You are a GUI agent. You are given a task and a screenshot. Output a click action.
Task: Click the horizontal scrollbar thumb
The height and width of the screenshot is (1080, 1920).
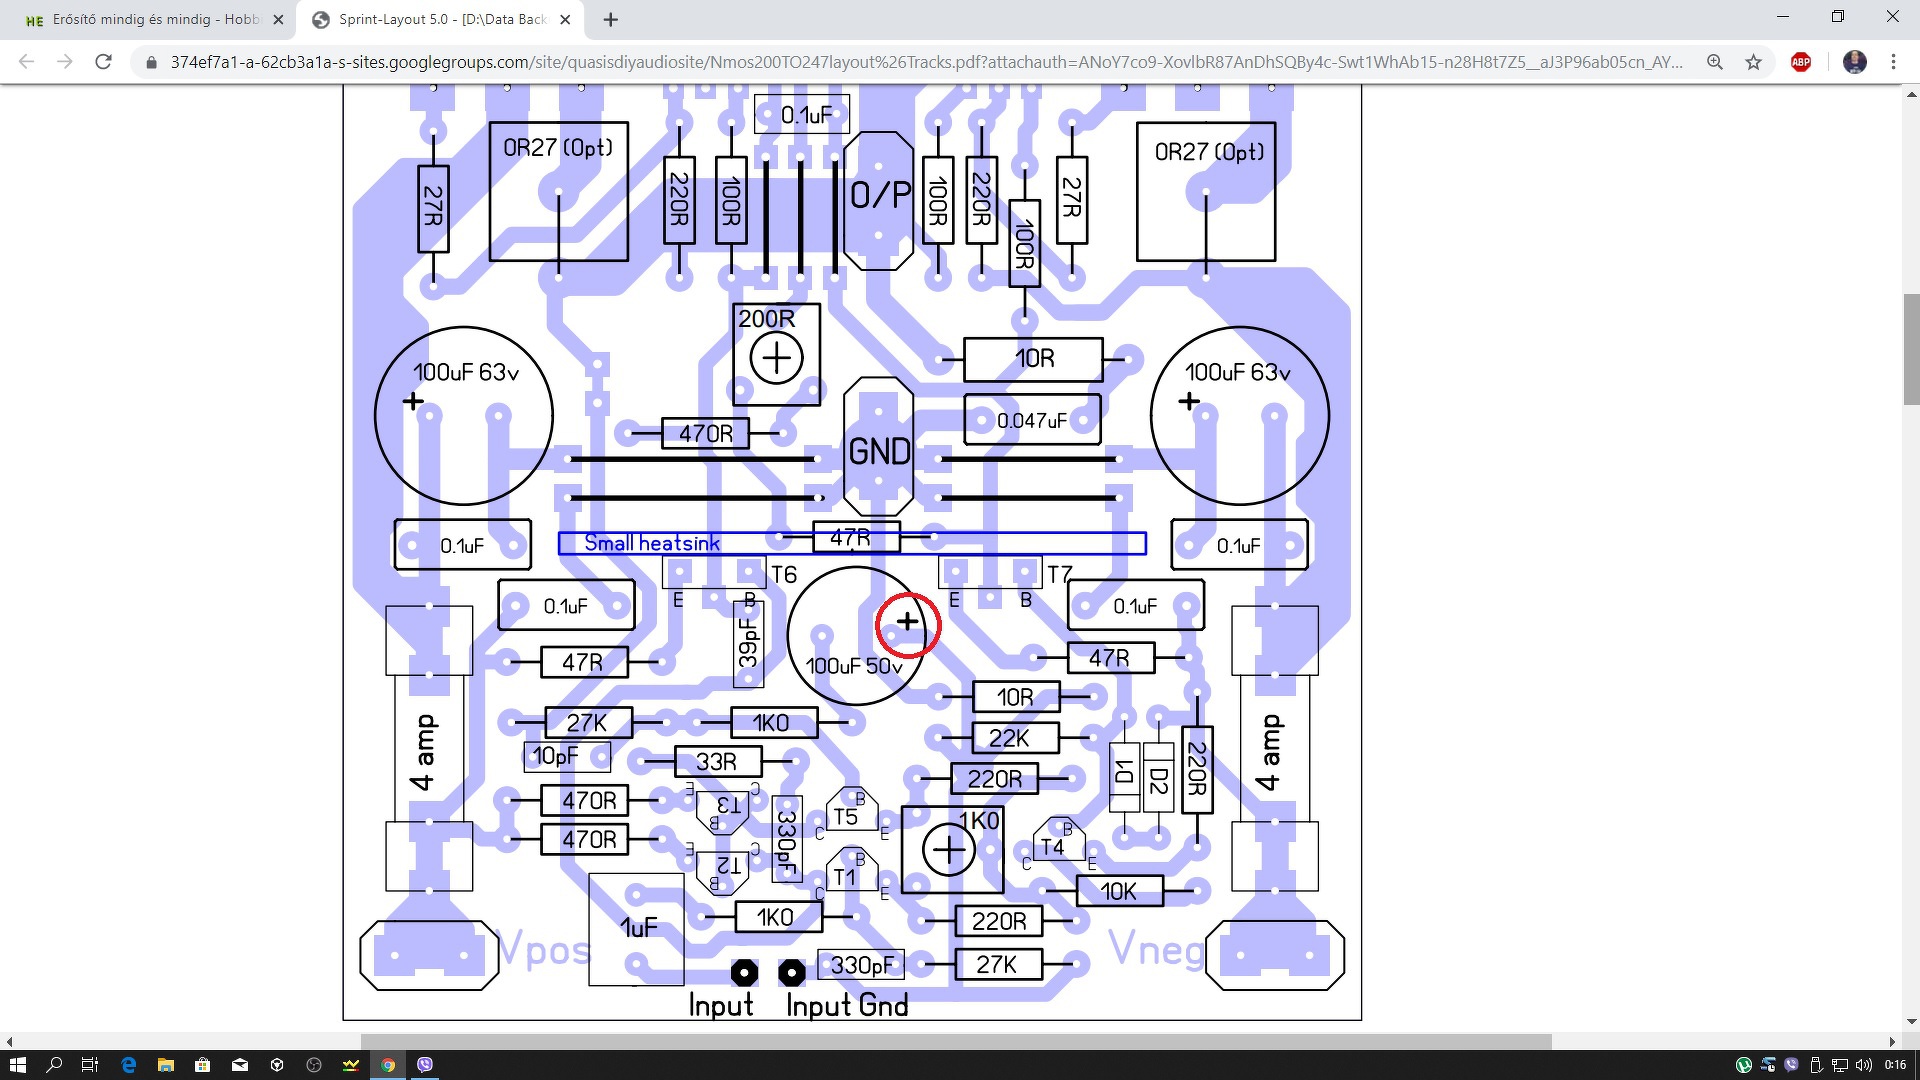[955, 1041]
